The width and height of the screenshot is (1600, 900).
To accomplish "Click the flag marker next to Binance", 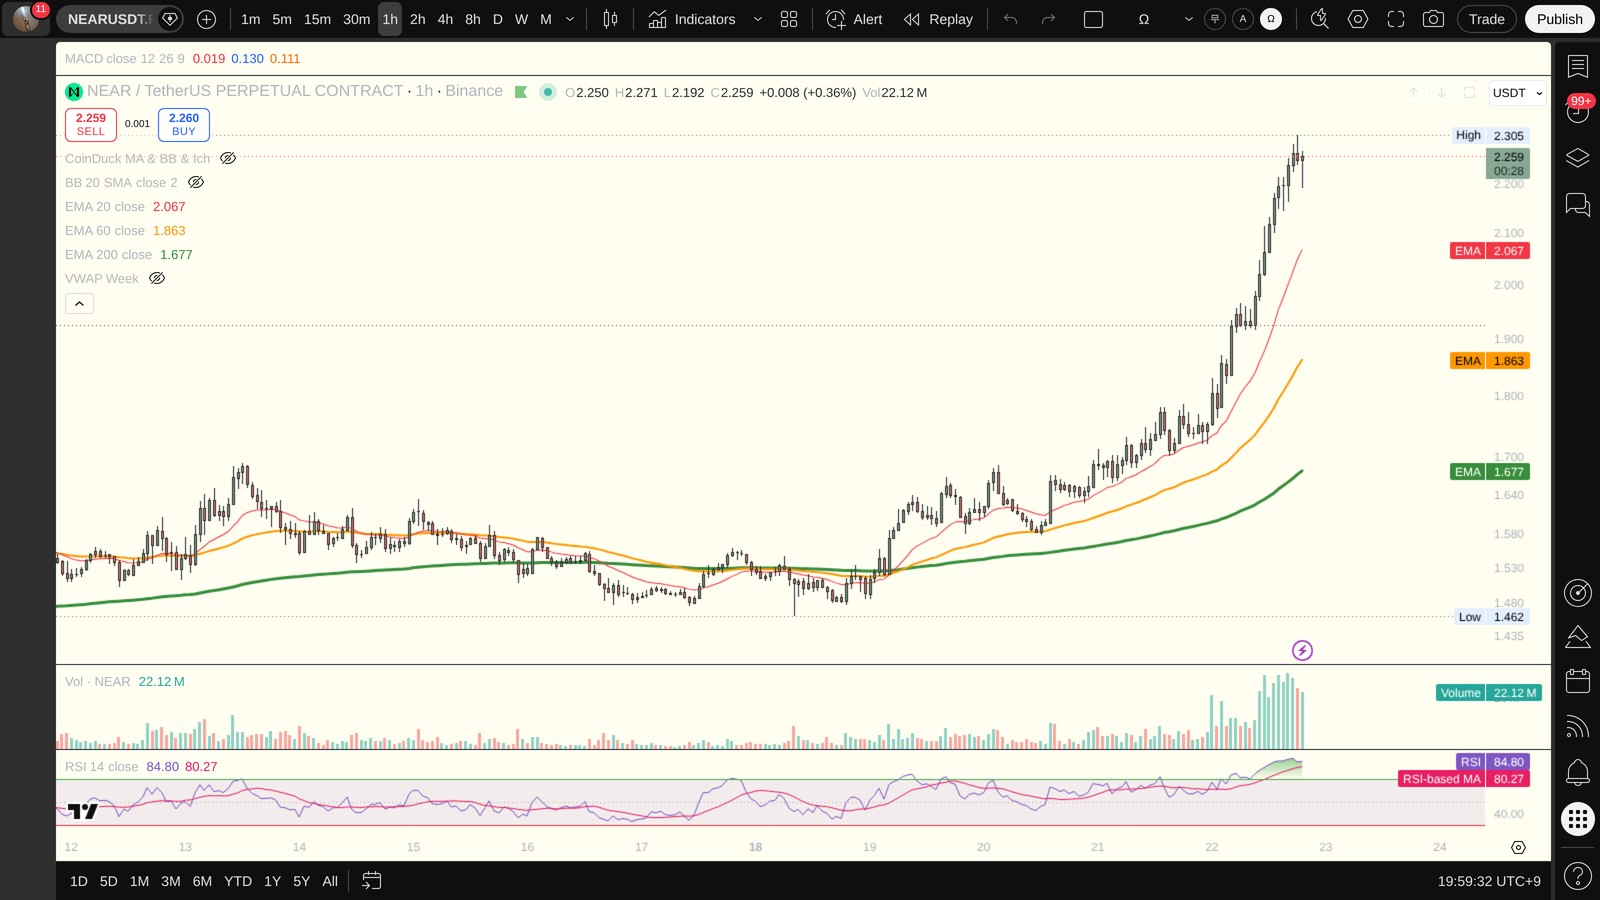I will click(521, 92).
